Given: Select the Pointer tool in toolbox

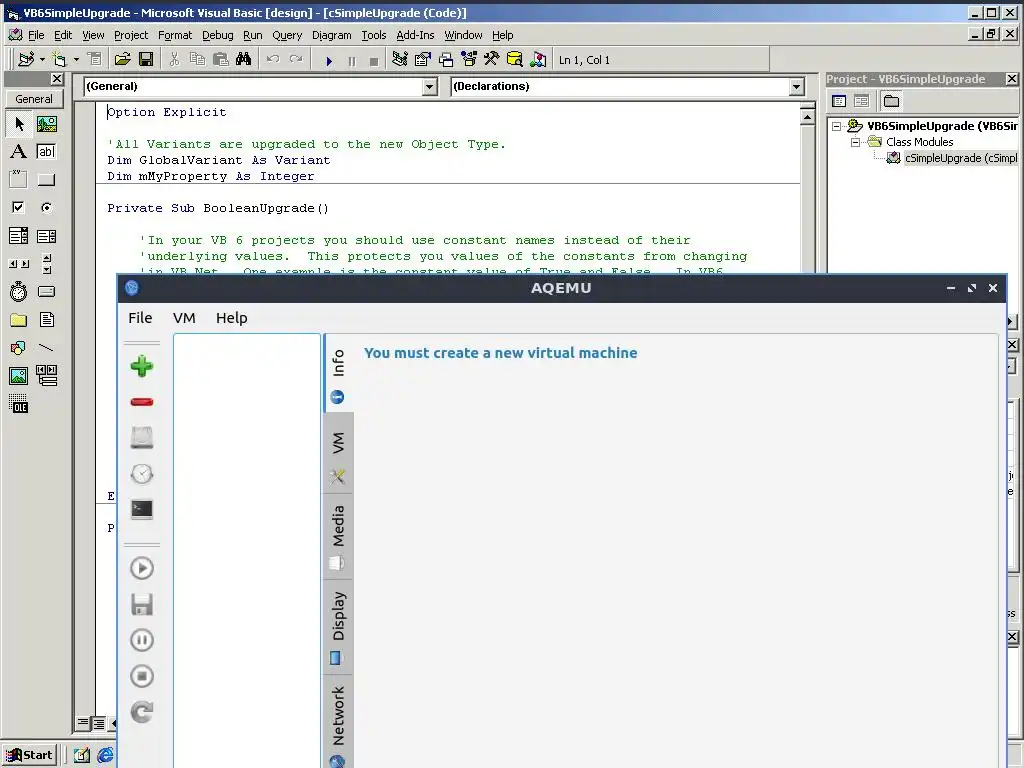Looking at the screenshot, I should click(18, 124).
